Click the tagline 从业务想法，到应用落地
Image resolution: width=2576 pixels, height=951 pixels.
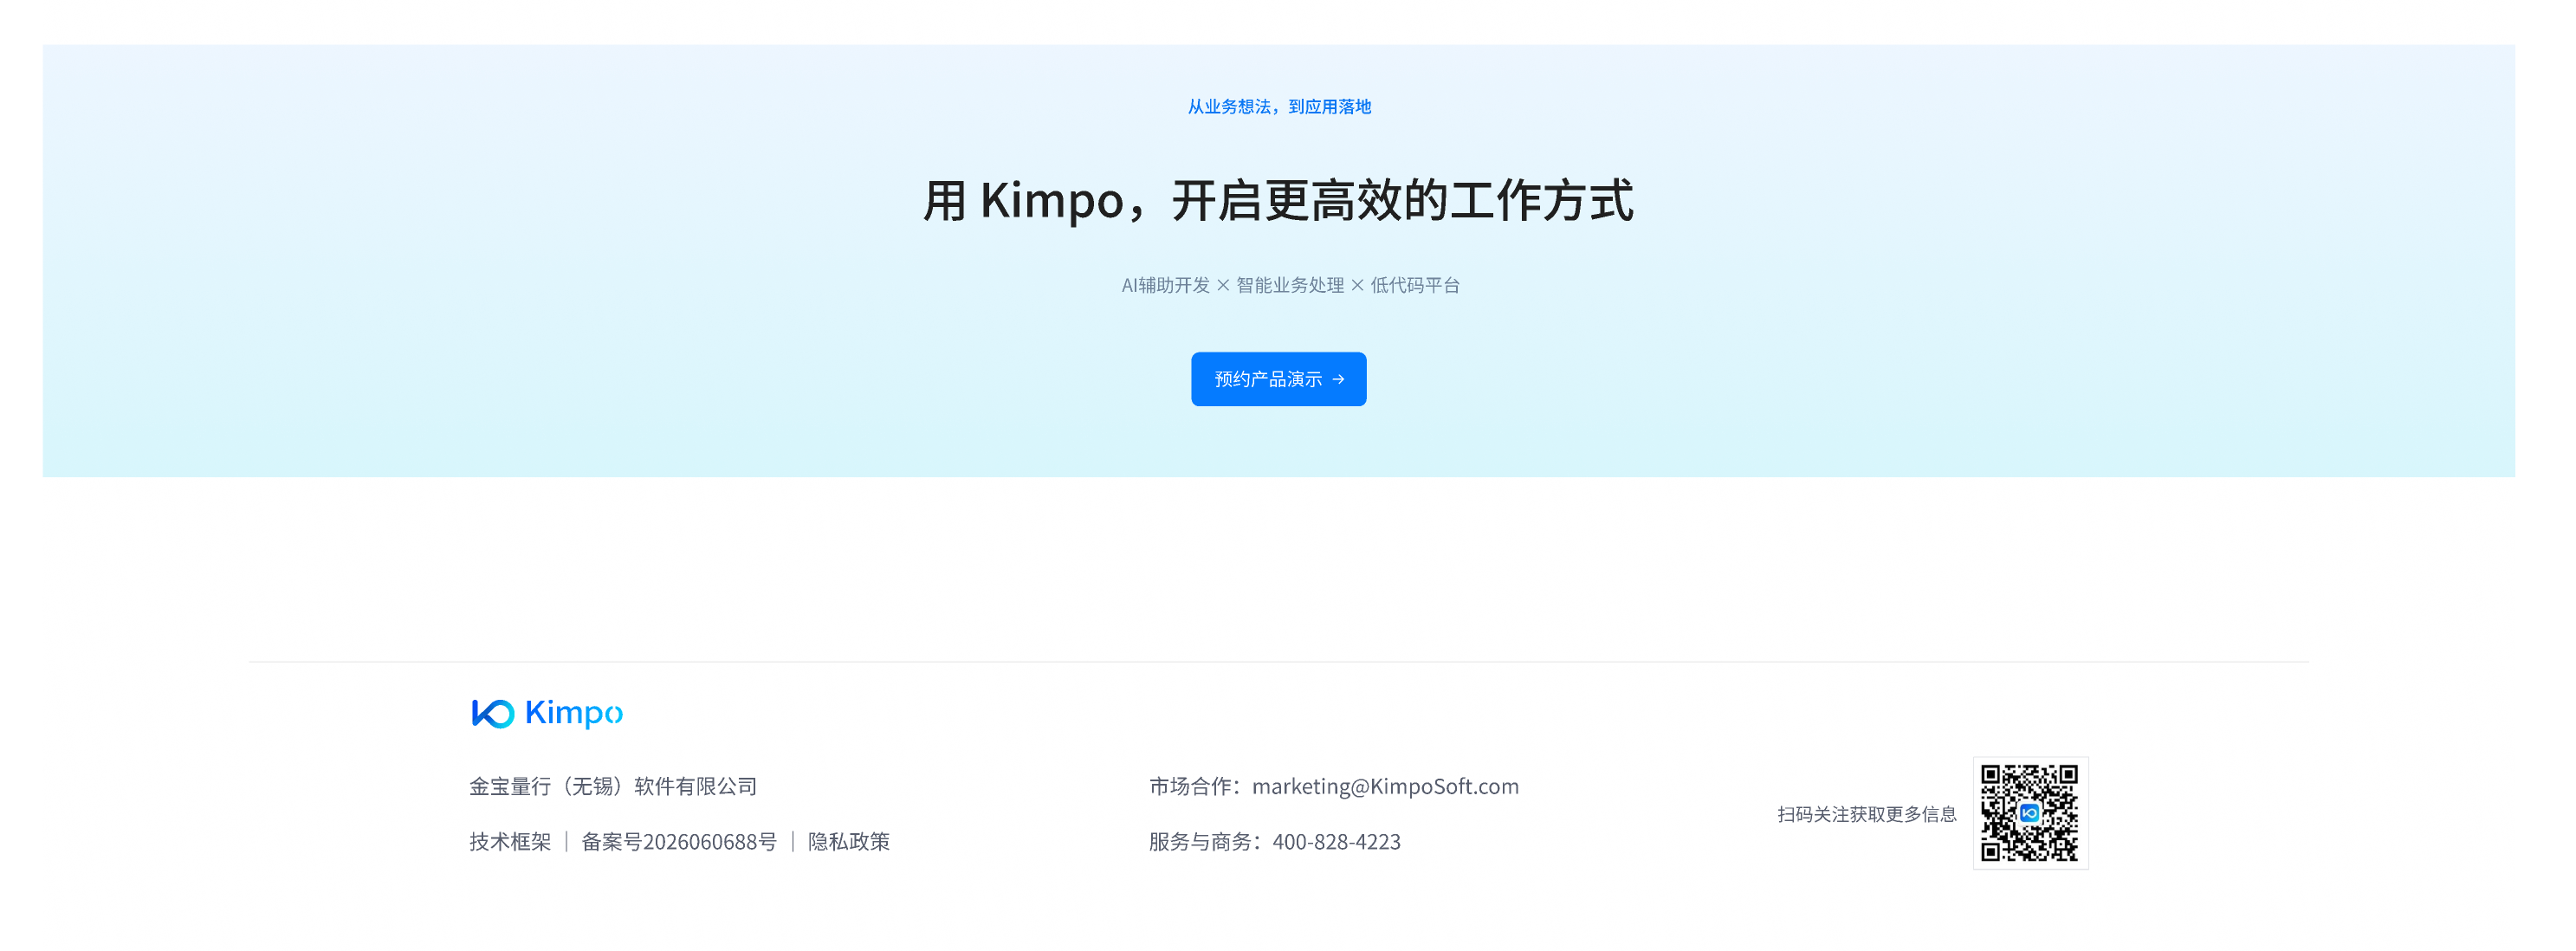click(x=1279, y=107)
